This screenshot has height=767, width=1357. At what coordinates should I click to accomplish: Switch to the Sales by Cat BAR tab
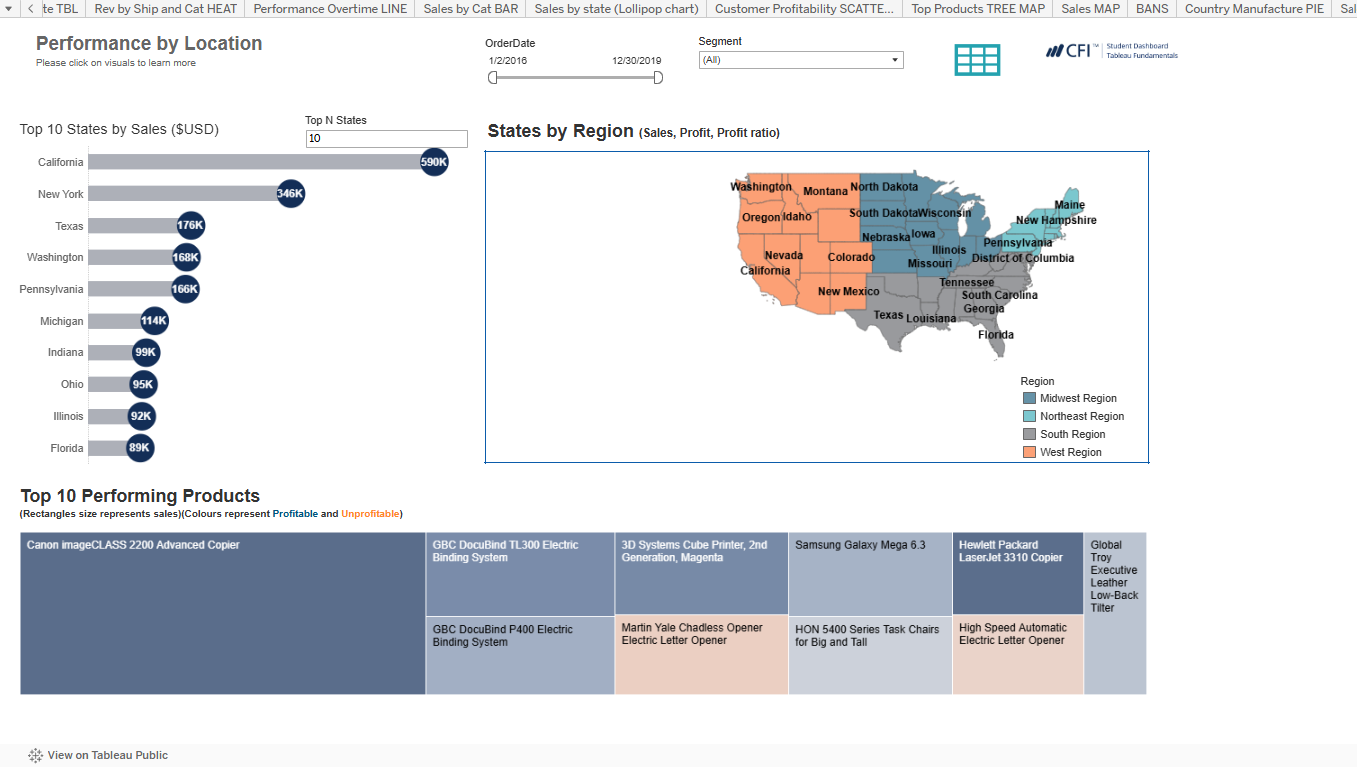(470, 9)
